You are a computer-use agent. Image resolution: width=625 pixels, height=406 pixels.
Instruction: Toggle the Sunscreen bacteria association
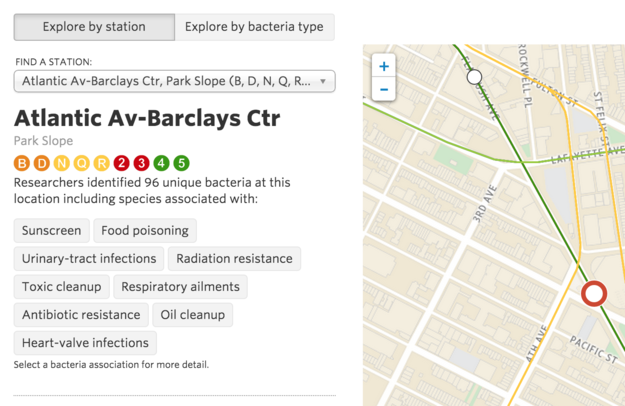coord(51,231)
